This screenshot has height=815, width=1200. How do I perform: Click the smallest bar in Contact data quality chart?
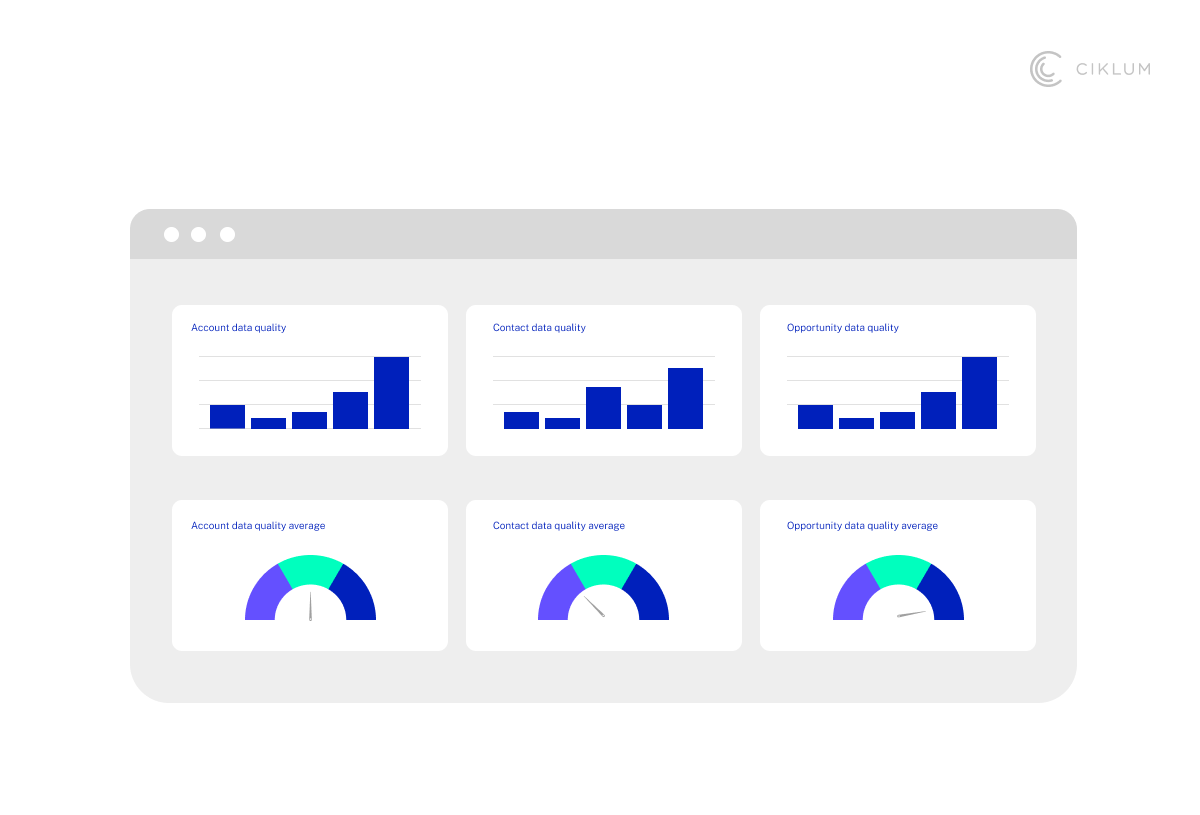[562, 422]
